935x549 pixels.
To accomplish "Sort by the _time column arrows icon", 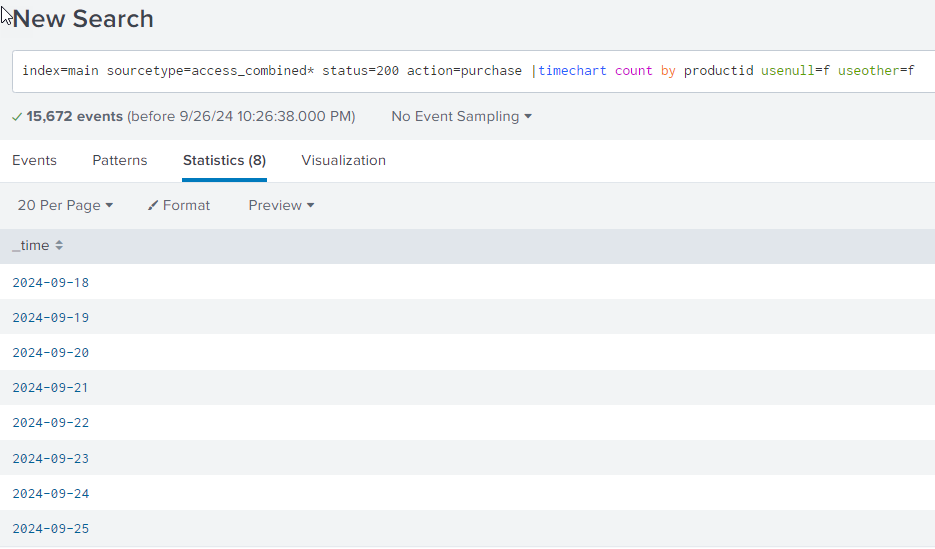I will pyautogui.click(x=59, y=246).
